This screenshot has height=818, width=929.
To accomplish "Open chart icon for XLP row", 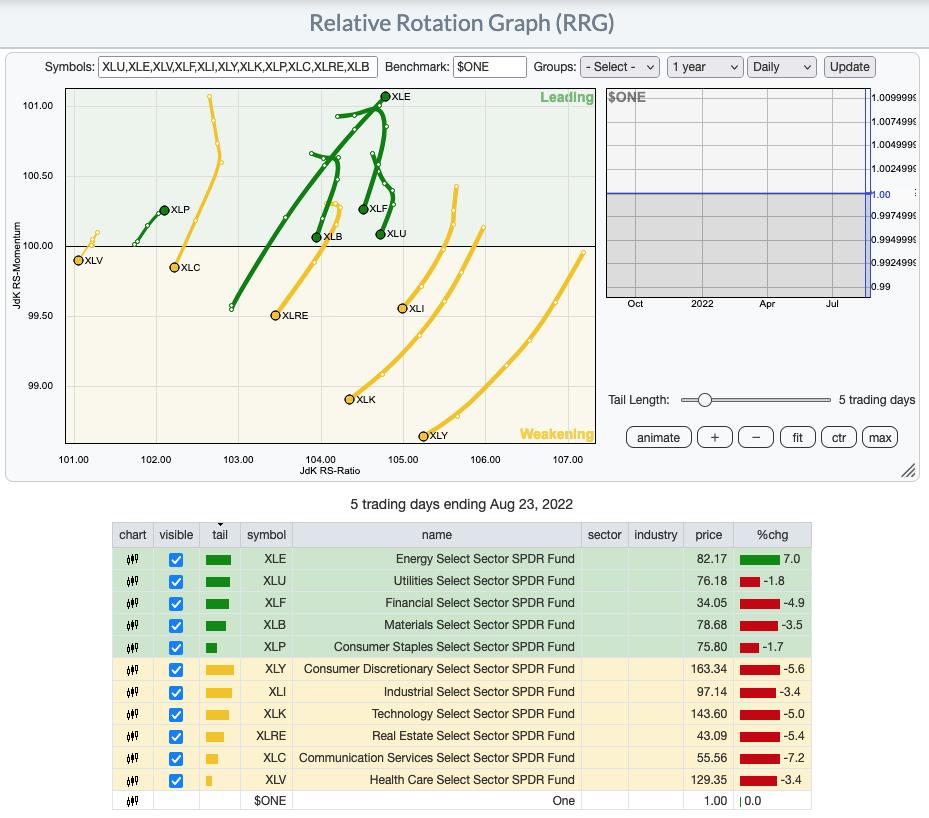I will click(133, 647).
